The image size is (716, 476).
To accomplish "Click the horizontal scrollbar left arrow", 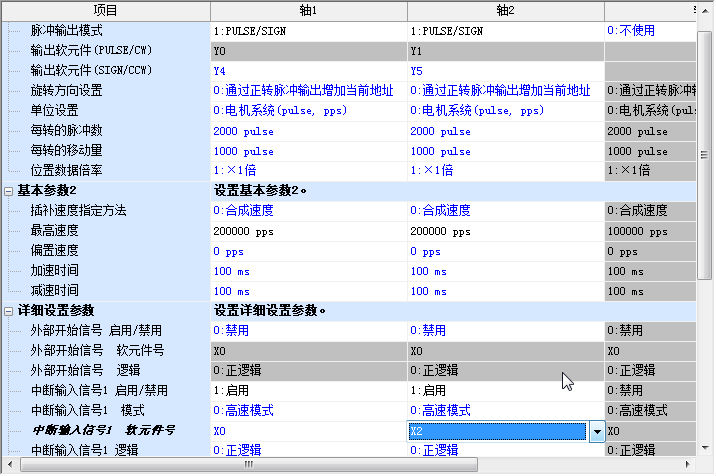I will point(8,466).
